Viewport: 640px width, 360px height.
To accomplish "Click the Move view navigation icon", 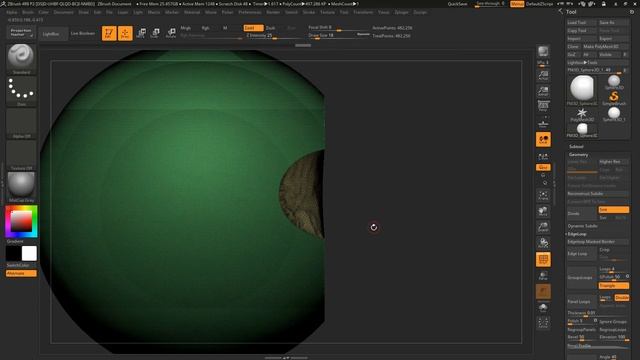I will [543, 211].
